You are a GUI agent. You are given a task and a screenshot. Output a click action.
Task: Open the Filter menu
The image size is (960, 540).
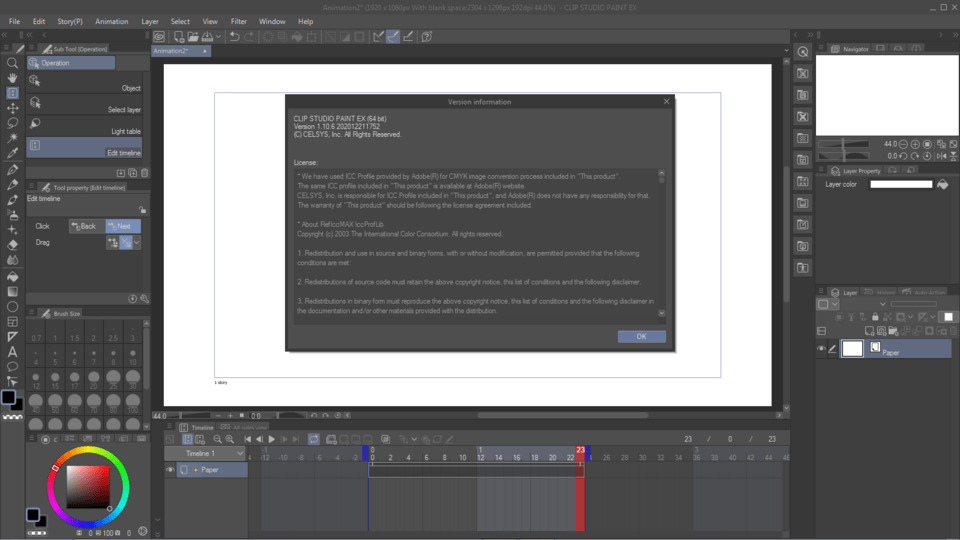[239, 21]
